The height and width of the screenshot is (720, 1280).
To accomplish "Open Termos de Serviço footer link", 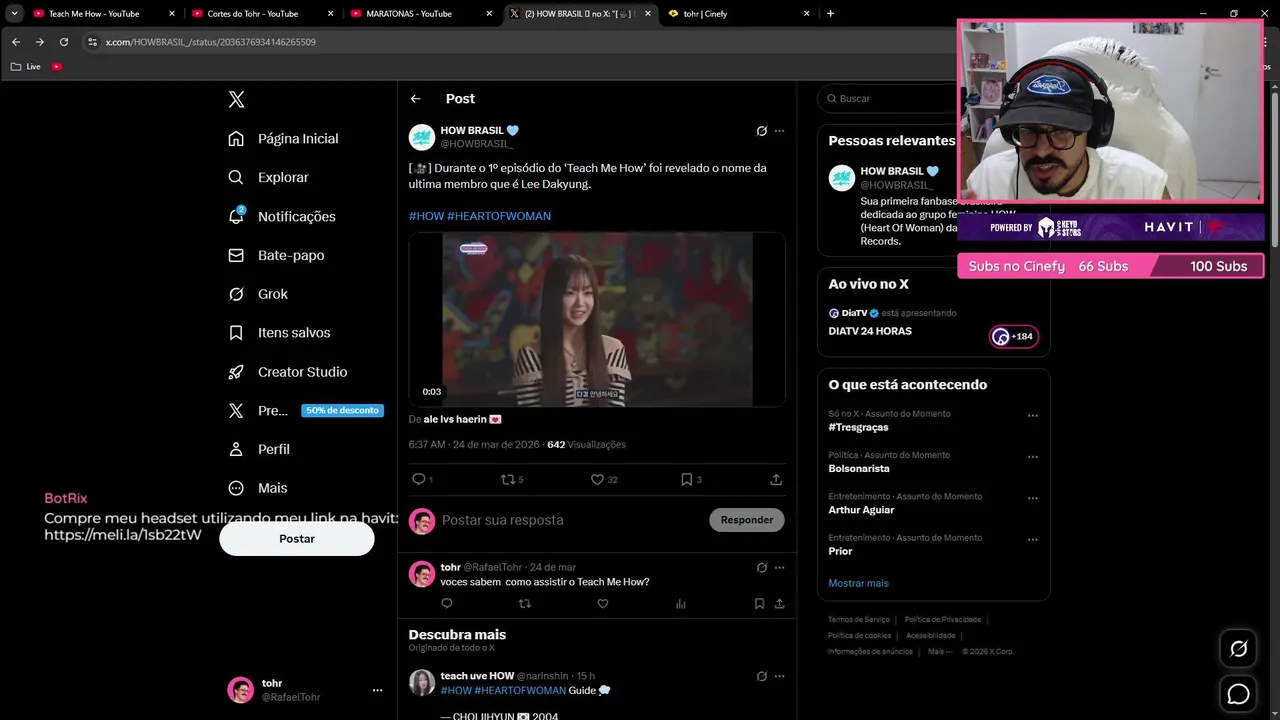I will [x=858, y=620].
